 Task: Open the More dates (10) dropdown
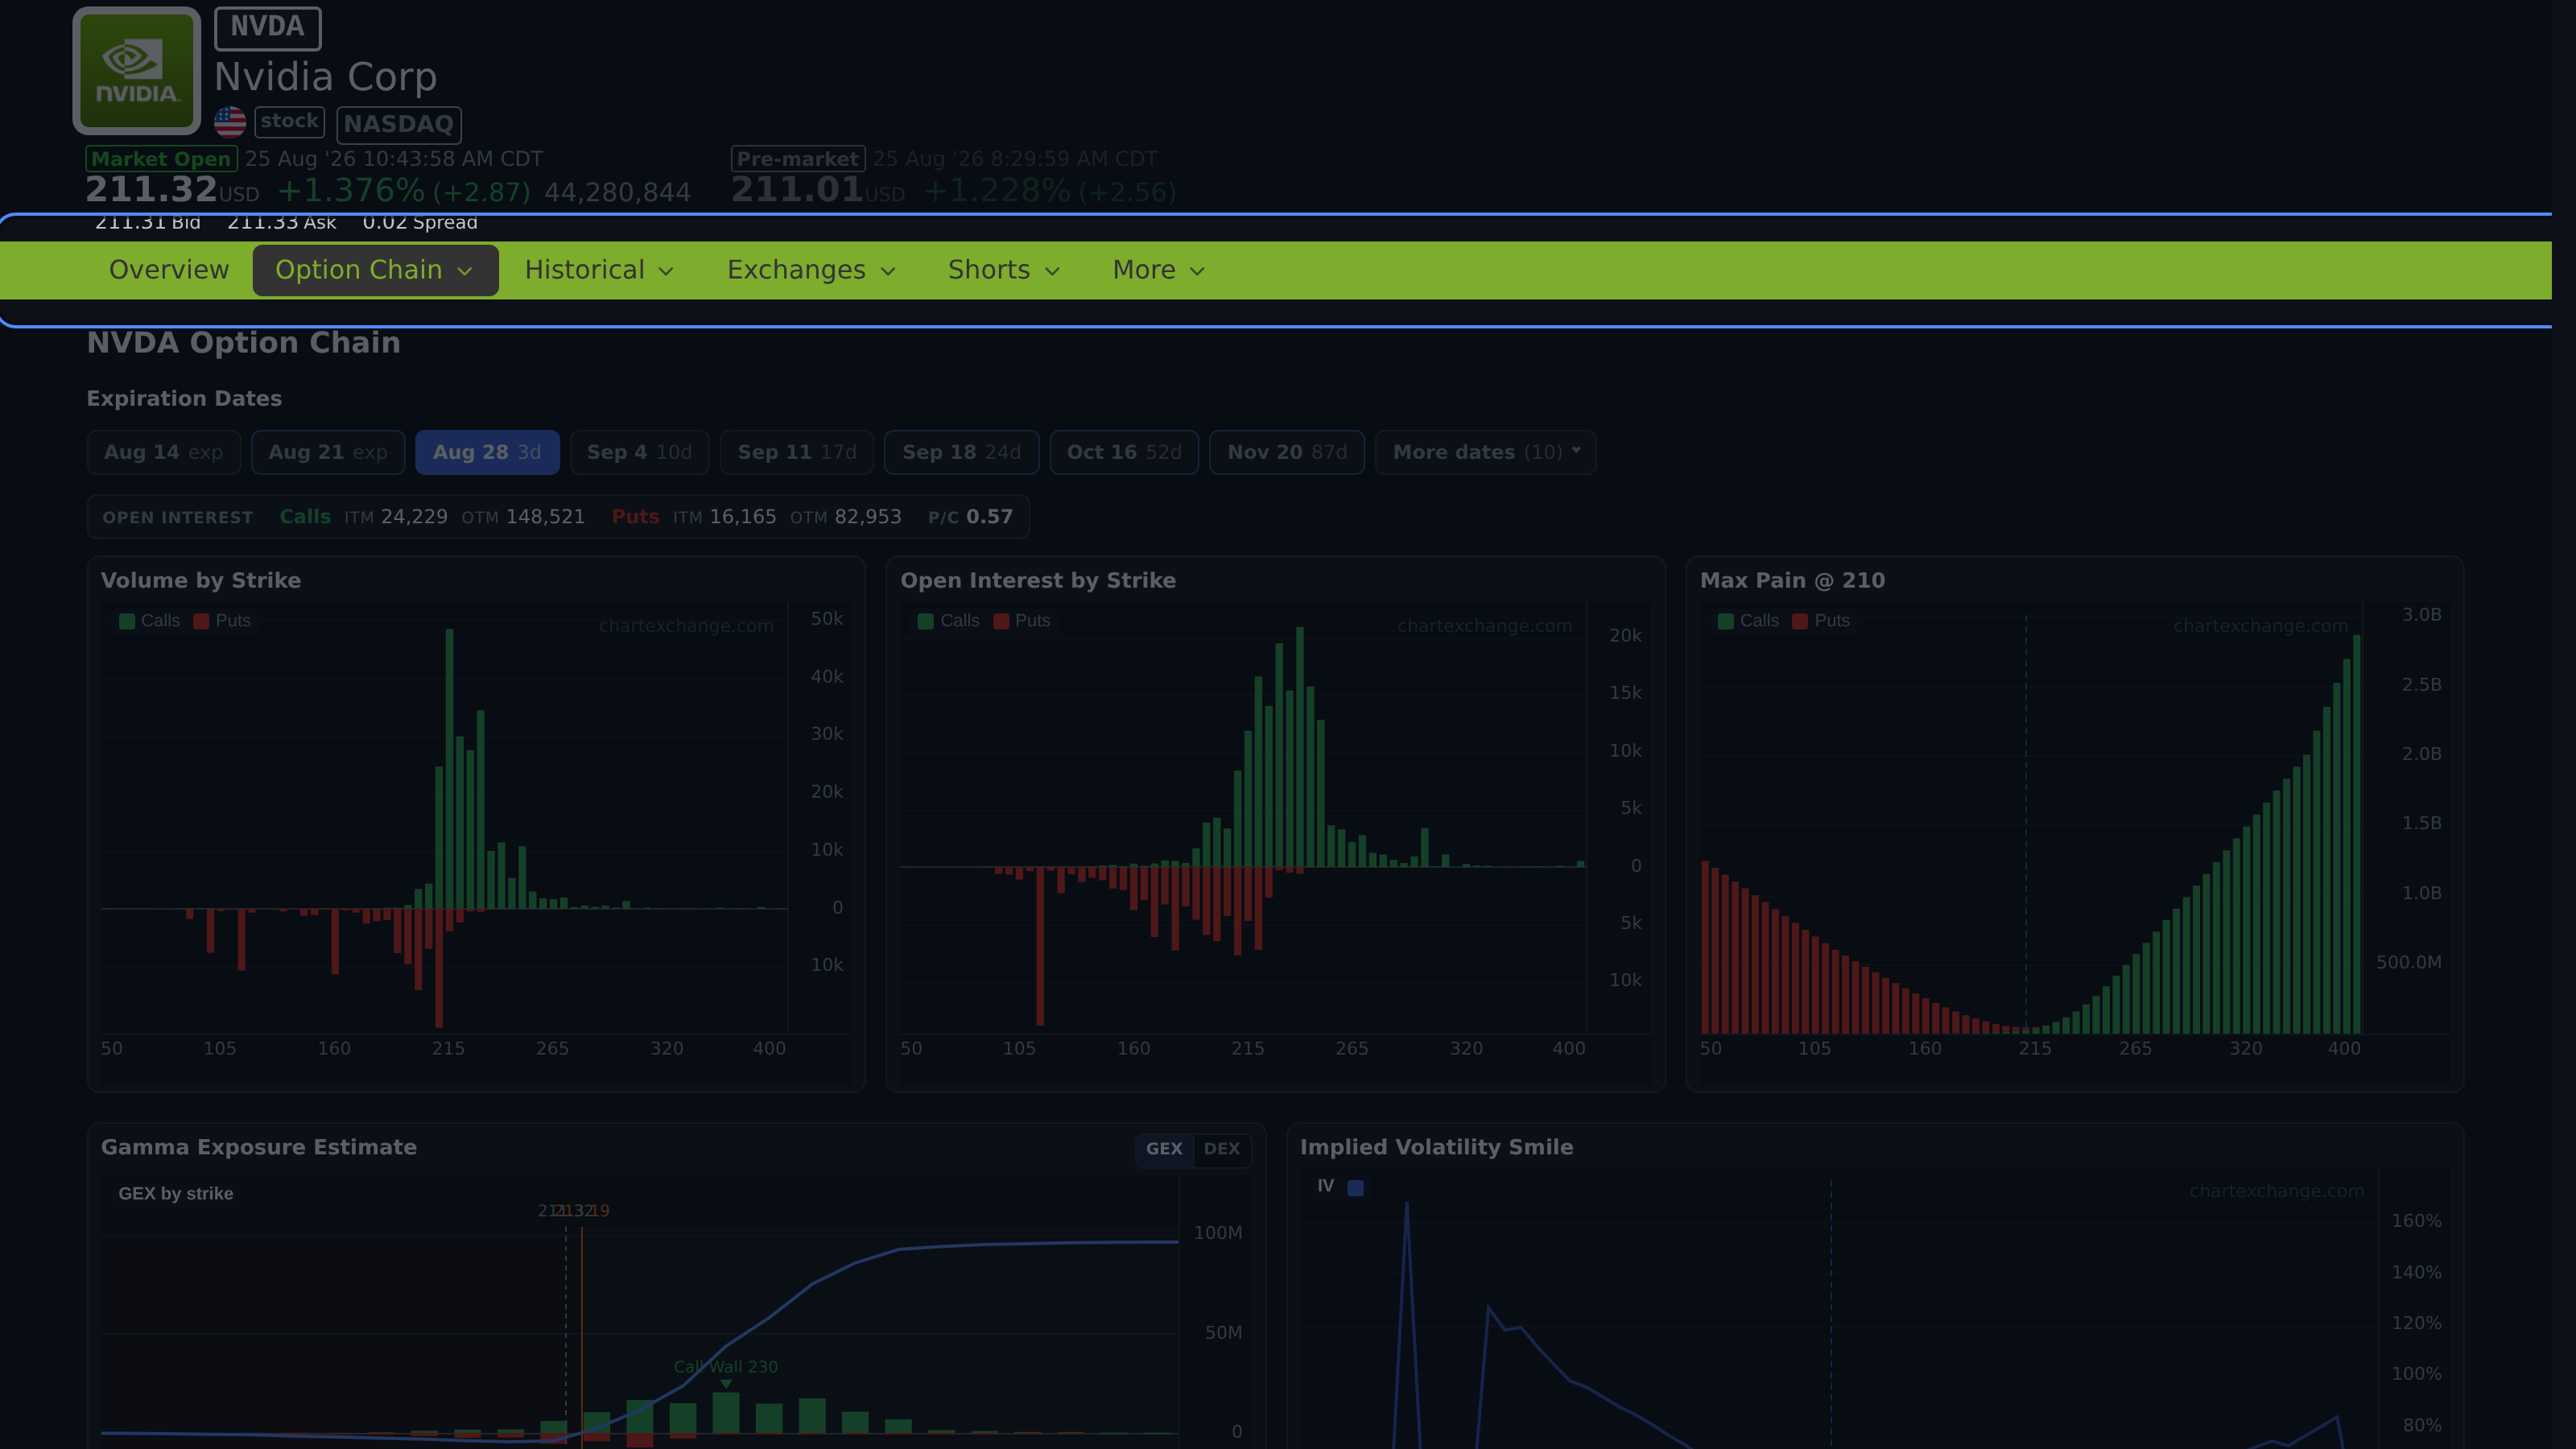[1486, 452]
